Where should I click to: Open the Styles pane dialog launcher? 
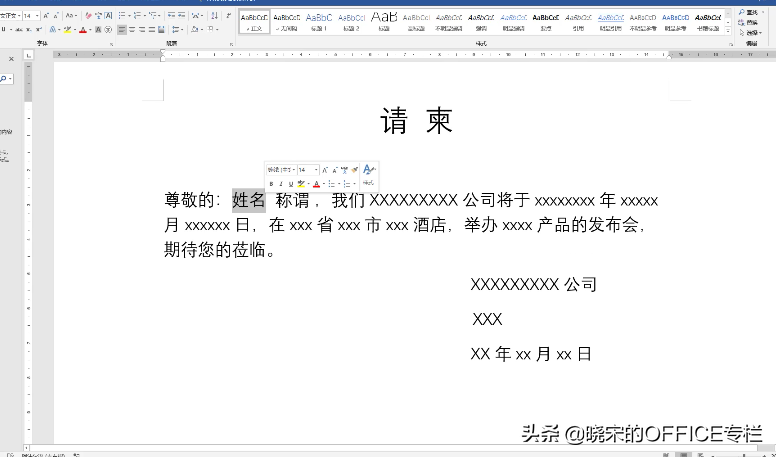[730, 45]
